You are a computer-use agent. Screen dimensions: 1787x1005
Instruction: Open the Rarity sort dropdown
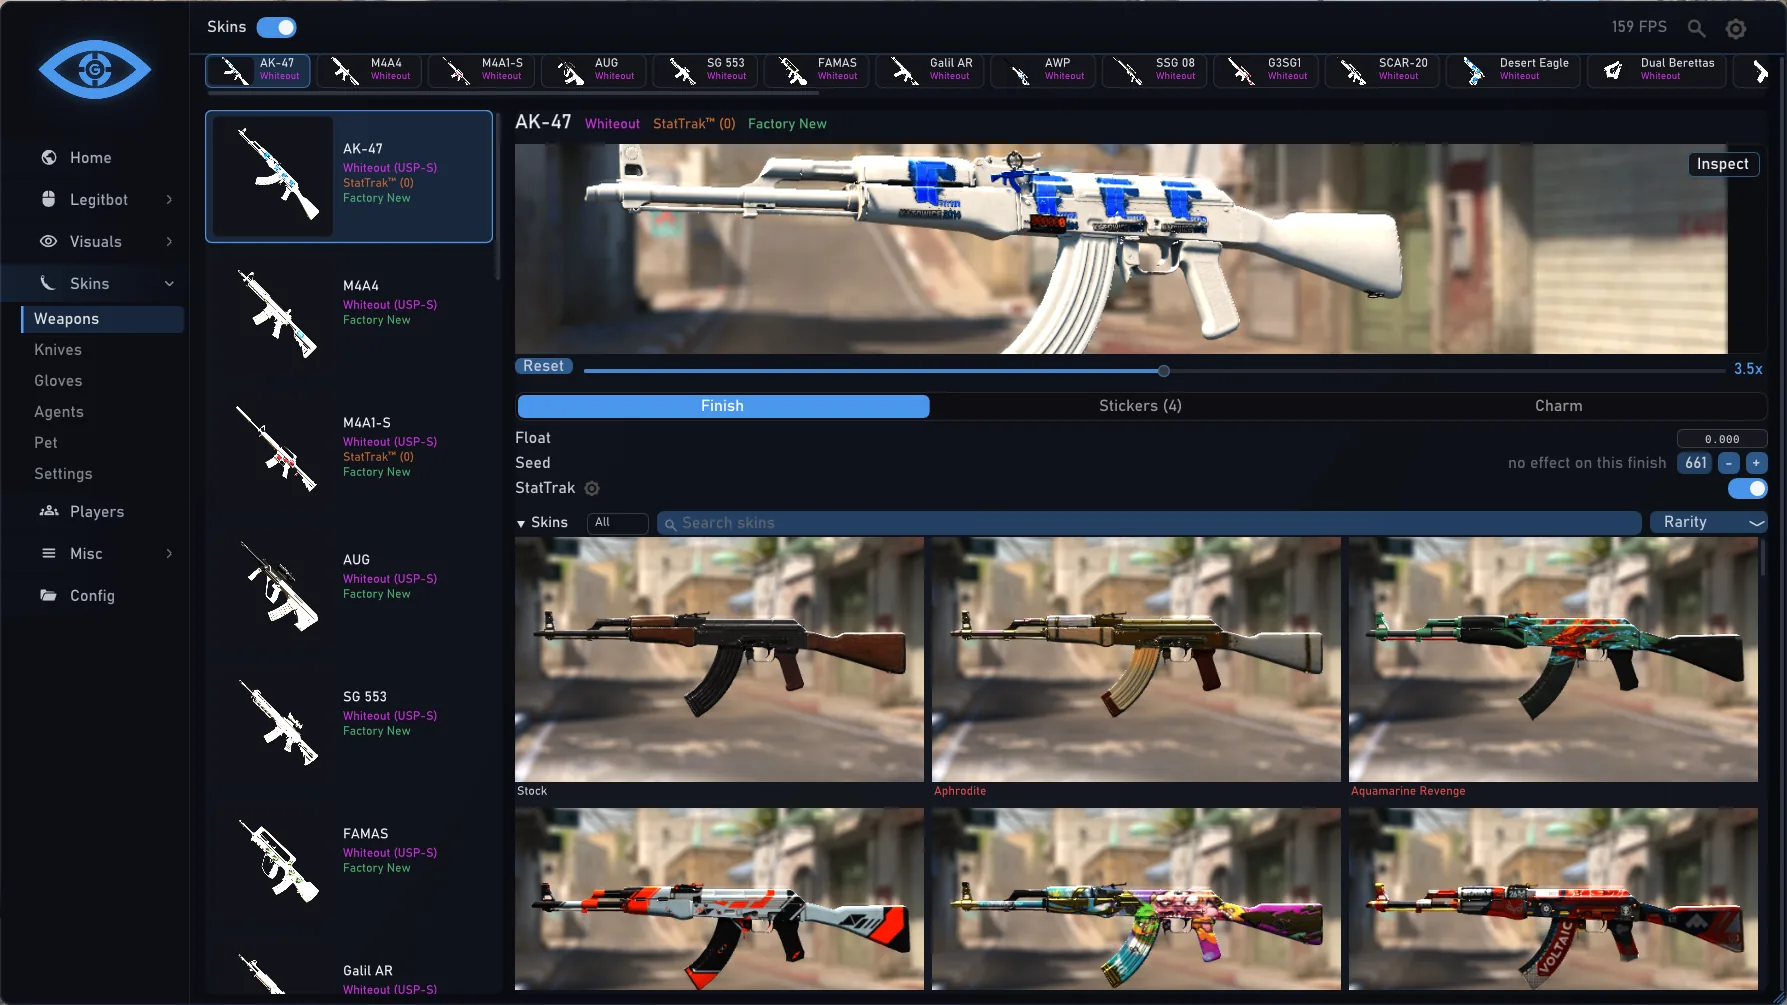1709,522
